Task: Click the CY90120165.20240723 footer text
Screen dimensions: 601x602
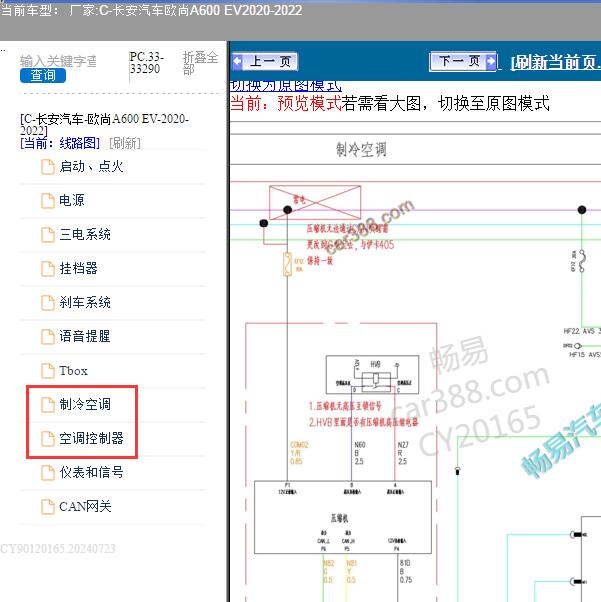Action: click(x=58, y=549)
